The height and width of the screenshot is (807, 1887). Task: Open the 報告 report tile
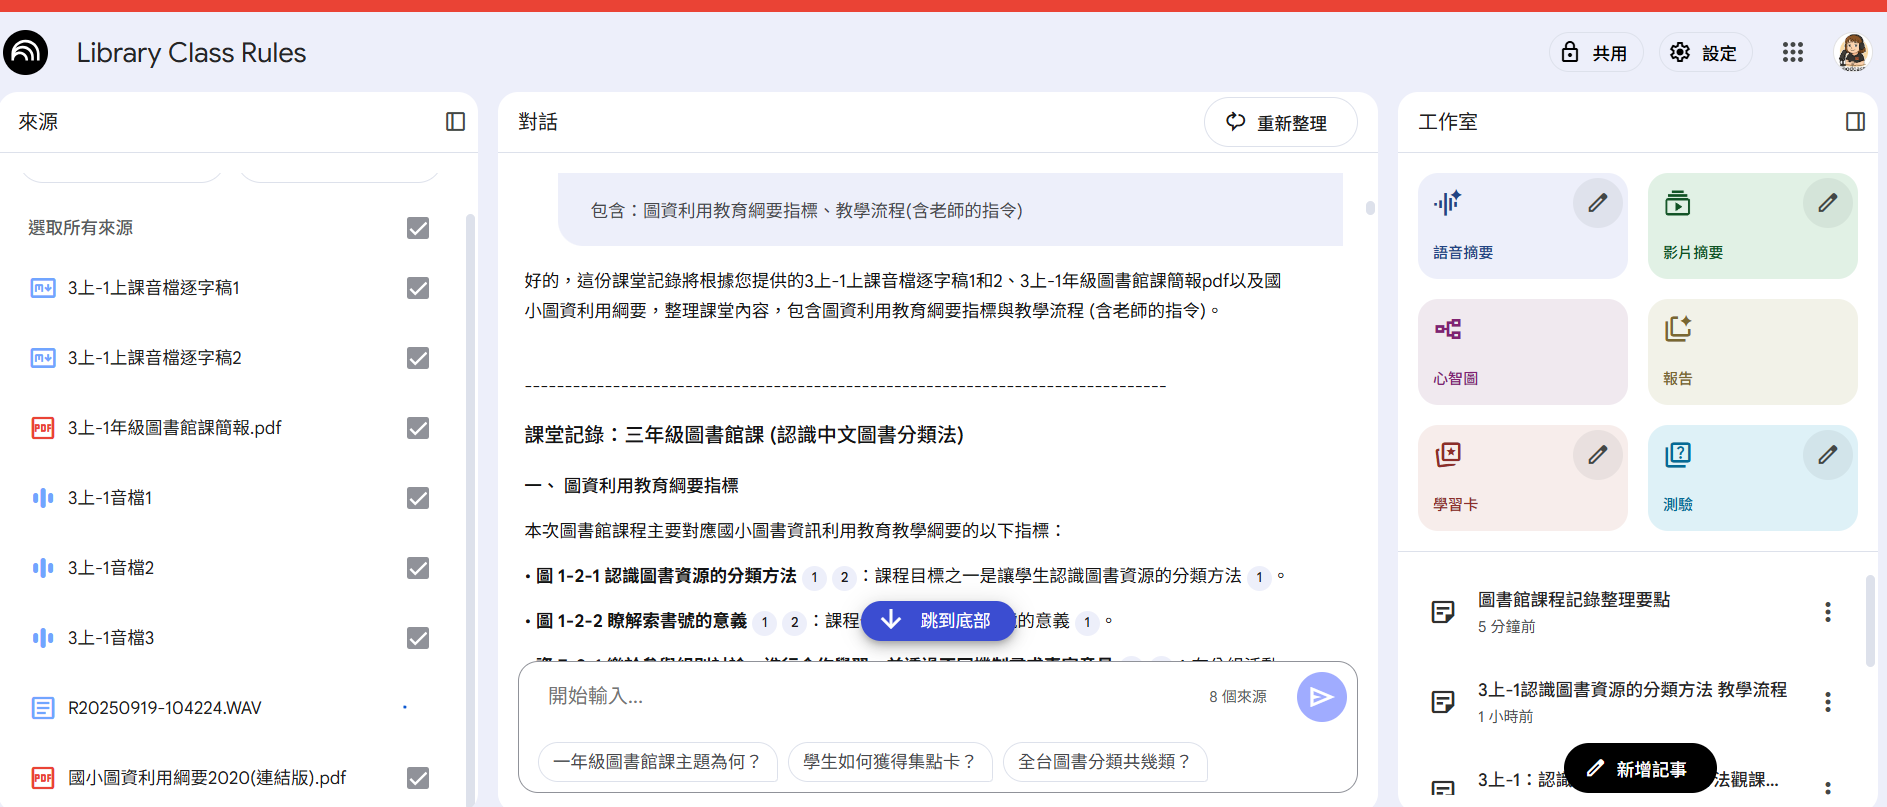coord(1752,352)
